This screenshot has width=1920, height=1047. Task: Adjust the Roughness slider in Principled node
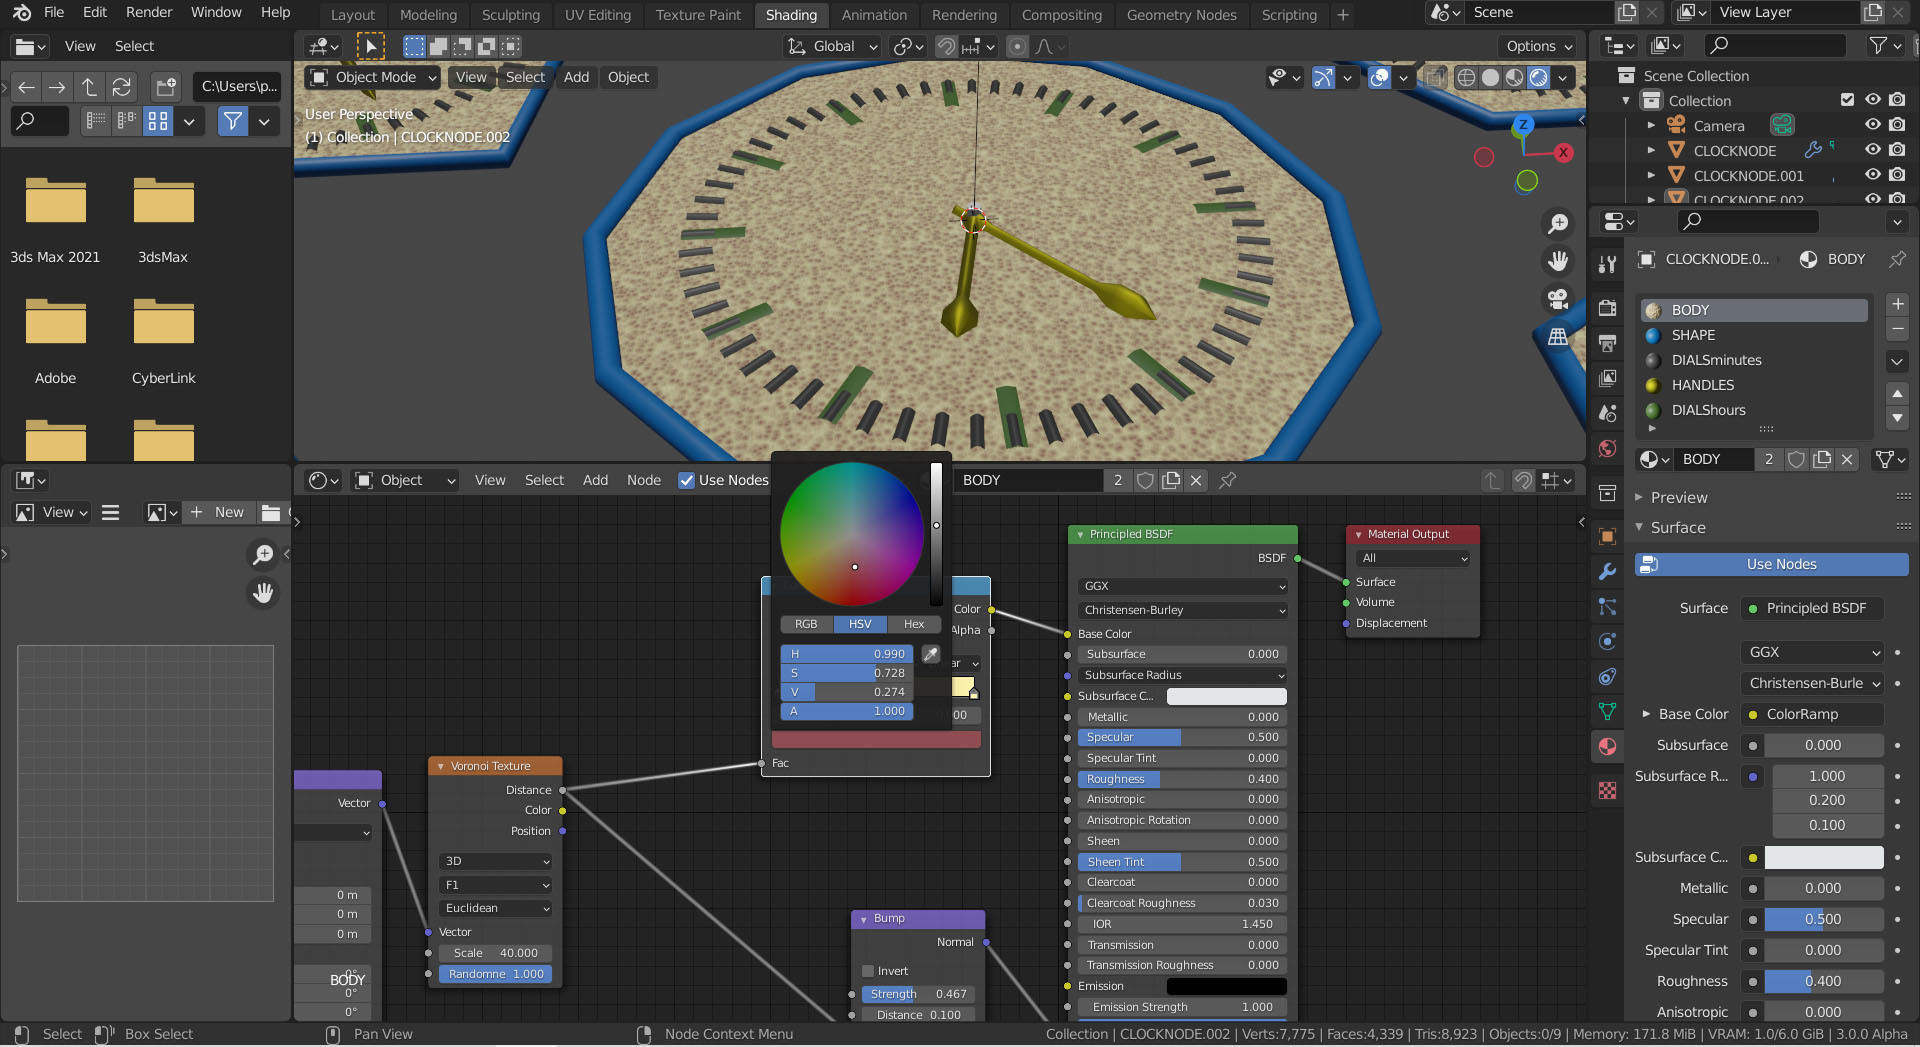[1182, 779]
